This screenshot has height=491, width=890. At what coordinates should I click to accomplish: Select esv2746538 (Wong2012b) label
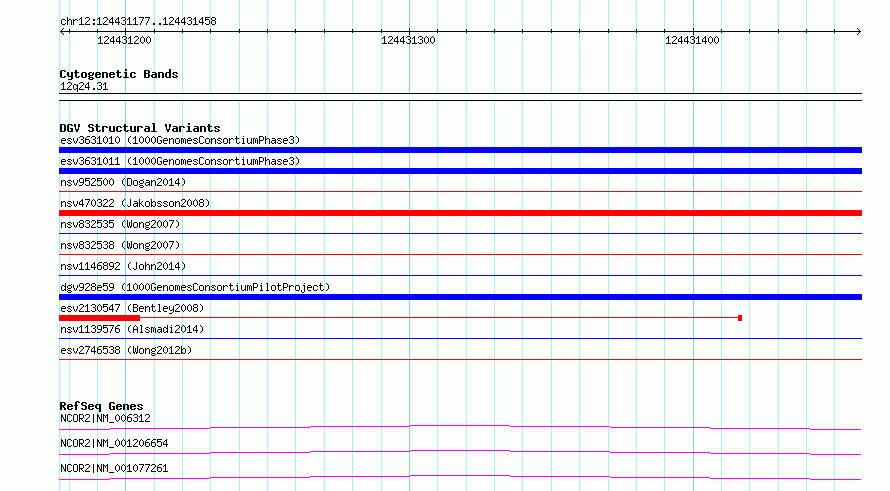(x=126, y=350)
